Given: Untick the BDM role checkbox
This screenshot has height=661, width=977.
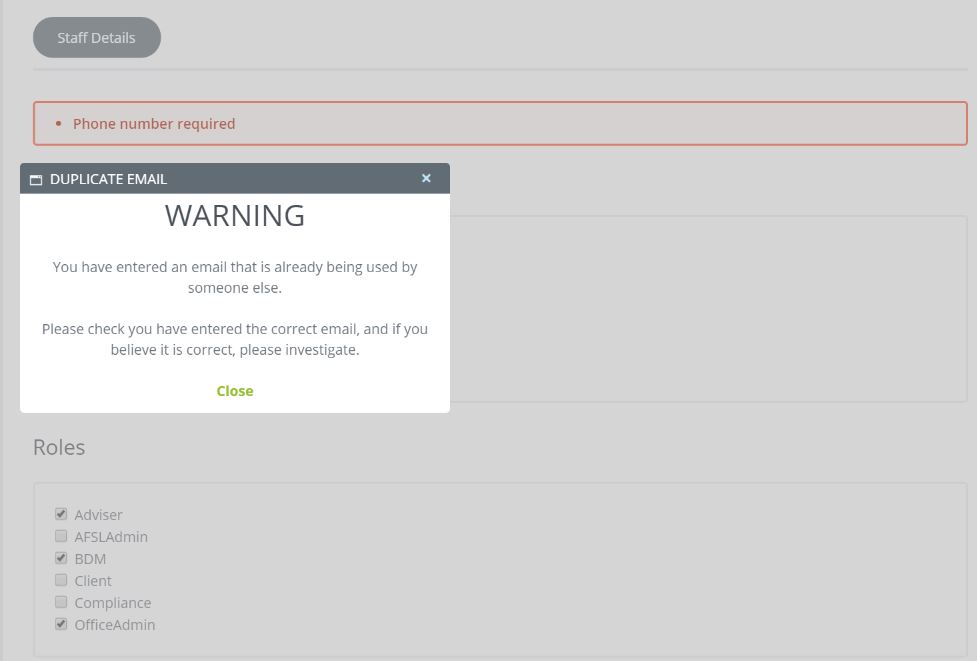Looking at the screenshot, I should [61, 558].
